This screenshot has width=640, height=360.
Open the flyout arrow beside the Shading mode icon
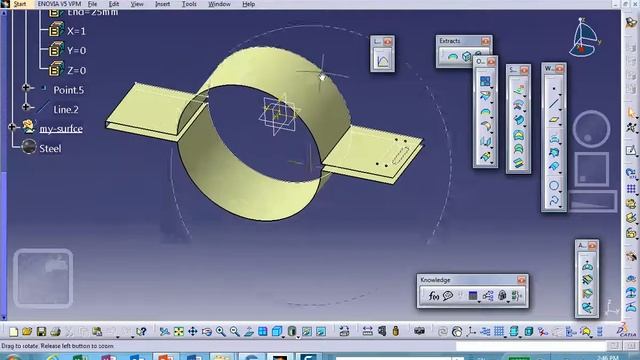[298, 337]
